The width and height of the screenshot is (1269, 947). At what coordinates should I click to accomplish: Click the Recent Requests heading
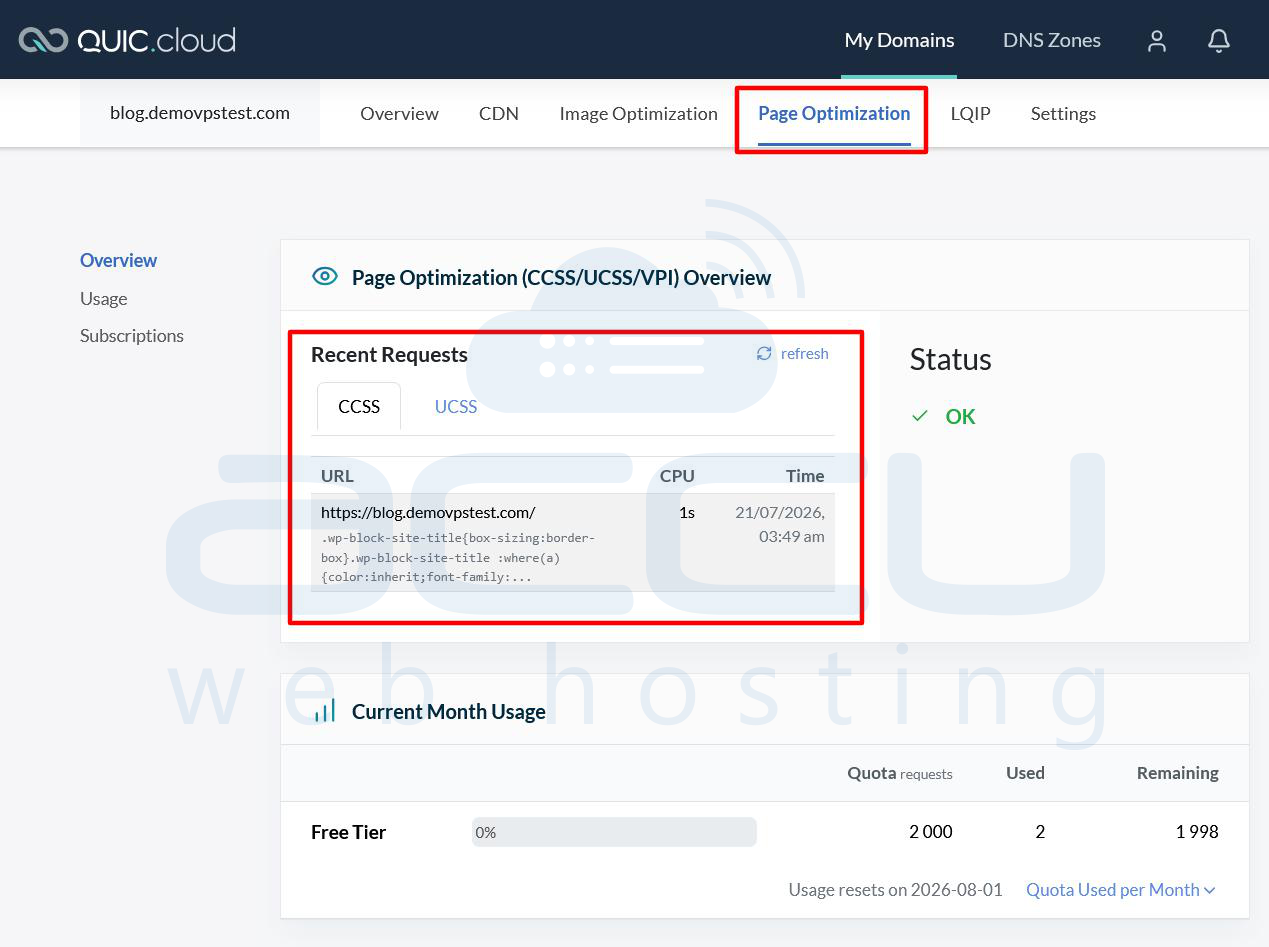click(389, 354)
